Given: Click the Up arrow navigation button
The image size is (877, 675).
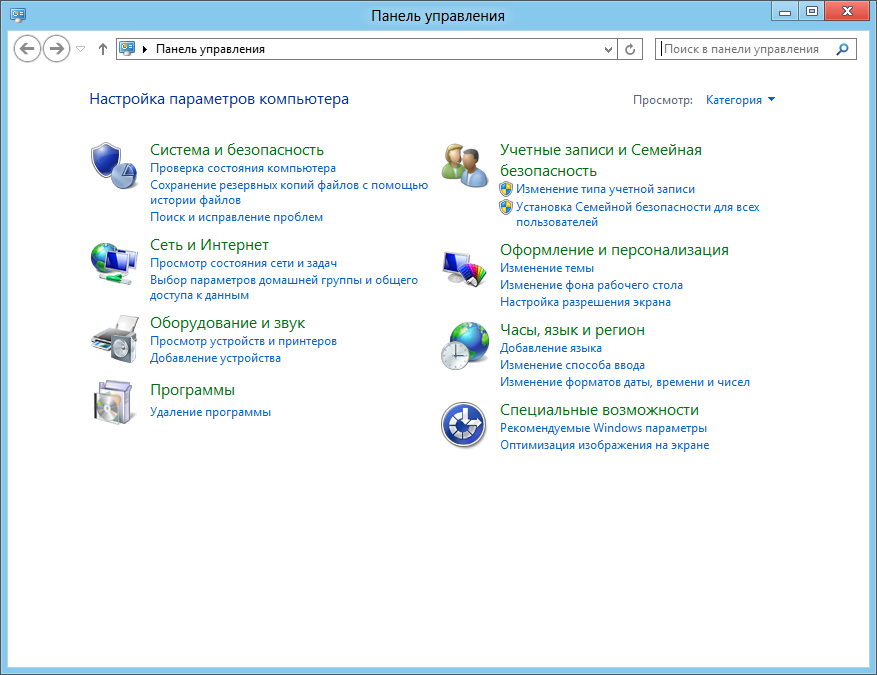Looking at the screenshot, I should pos(103,49).
